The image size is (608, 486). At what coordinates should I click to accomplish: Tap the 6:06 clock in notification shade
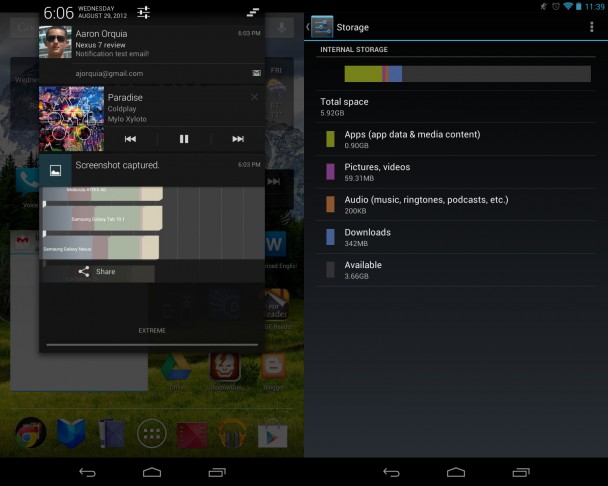click(x=58, y=13)
